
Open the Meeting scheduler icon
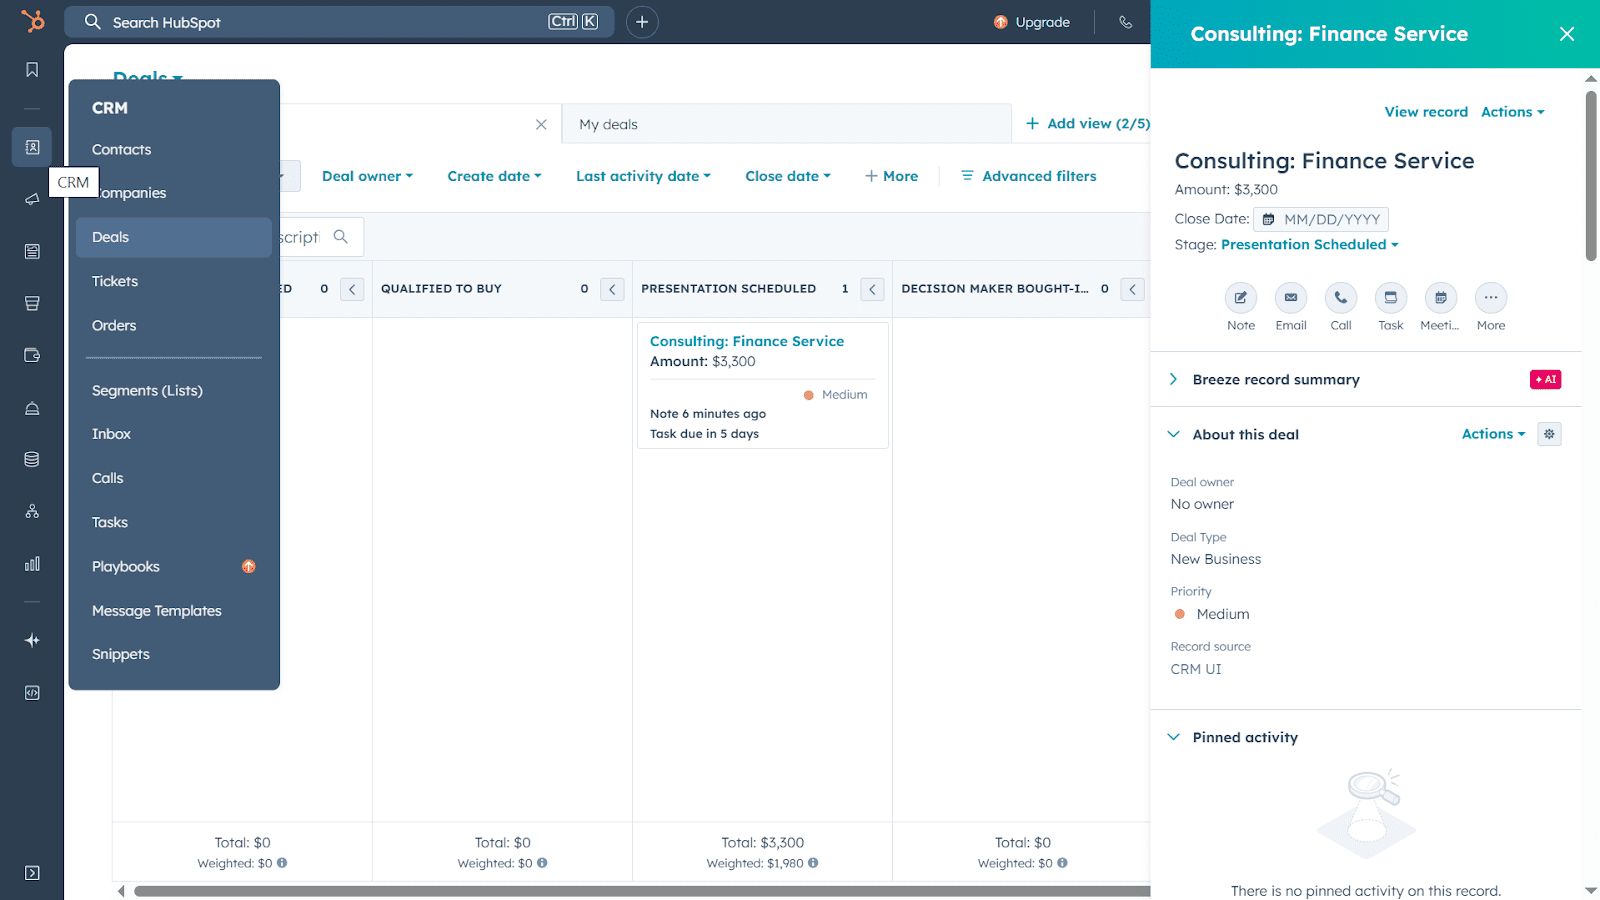[x=1440, y=298]
